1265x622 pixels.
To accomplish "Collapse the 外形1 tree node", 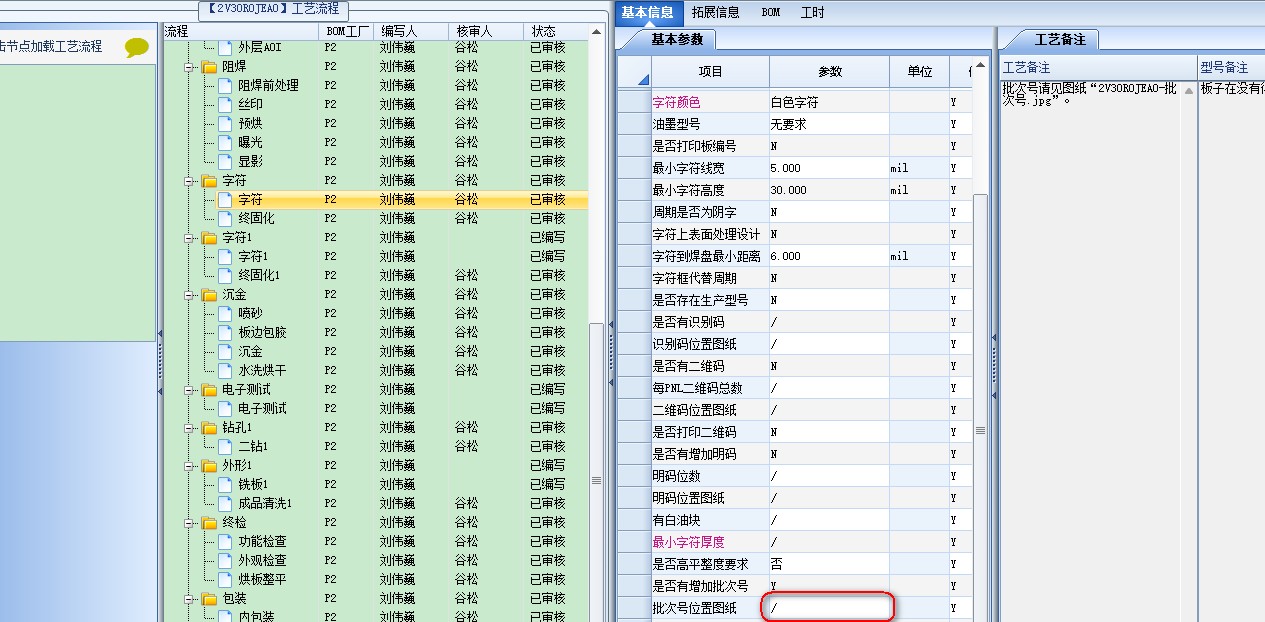I will click(189, 466).
